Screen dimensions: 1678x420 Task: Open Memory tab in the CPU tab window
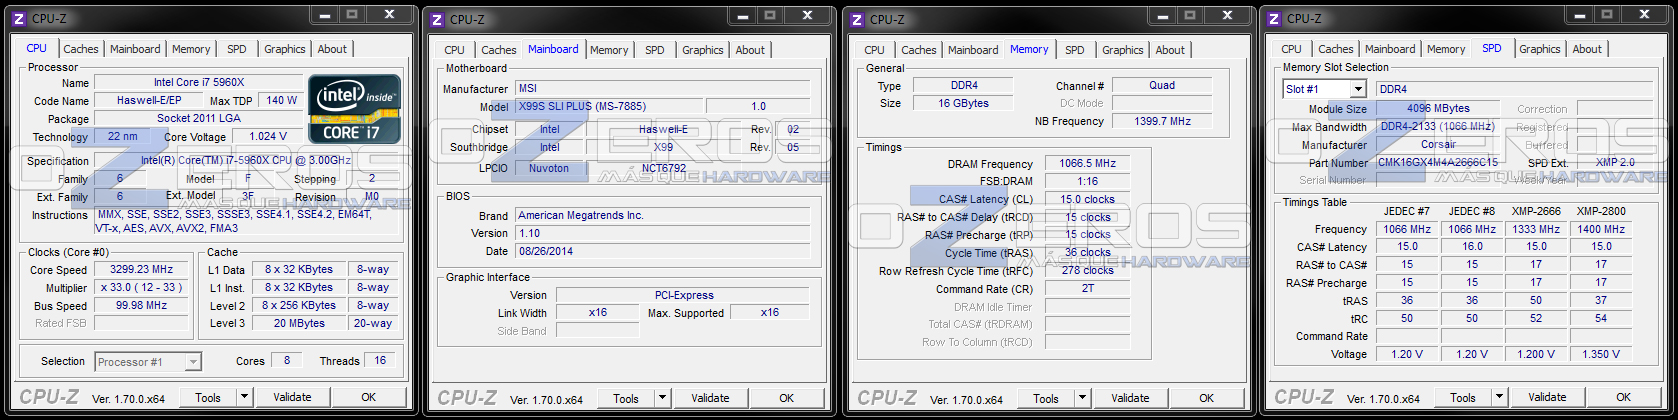tap(191, 49)
